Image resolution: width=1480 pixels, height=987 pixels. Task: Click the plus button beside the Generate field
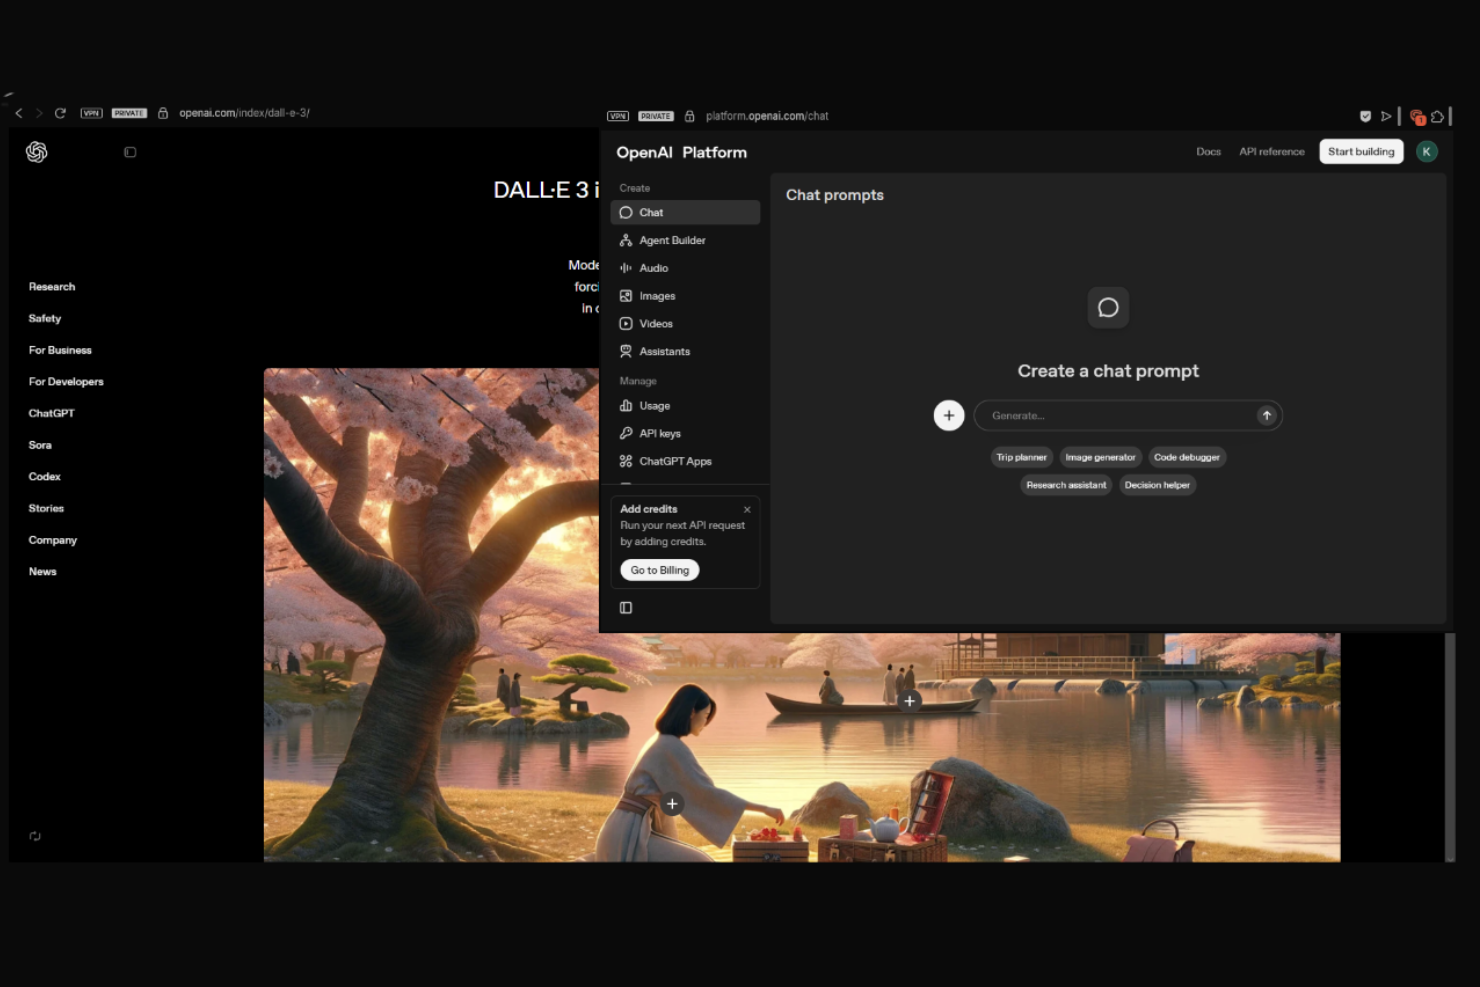(949, 415)
